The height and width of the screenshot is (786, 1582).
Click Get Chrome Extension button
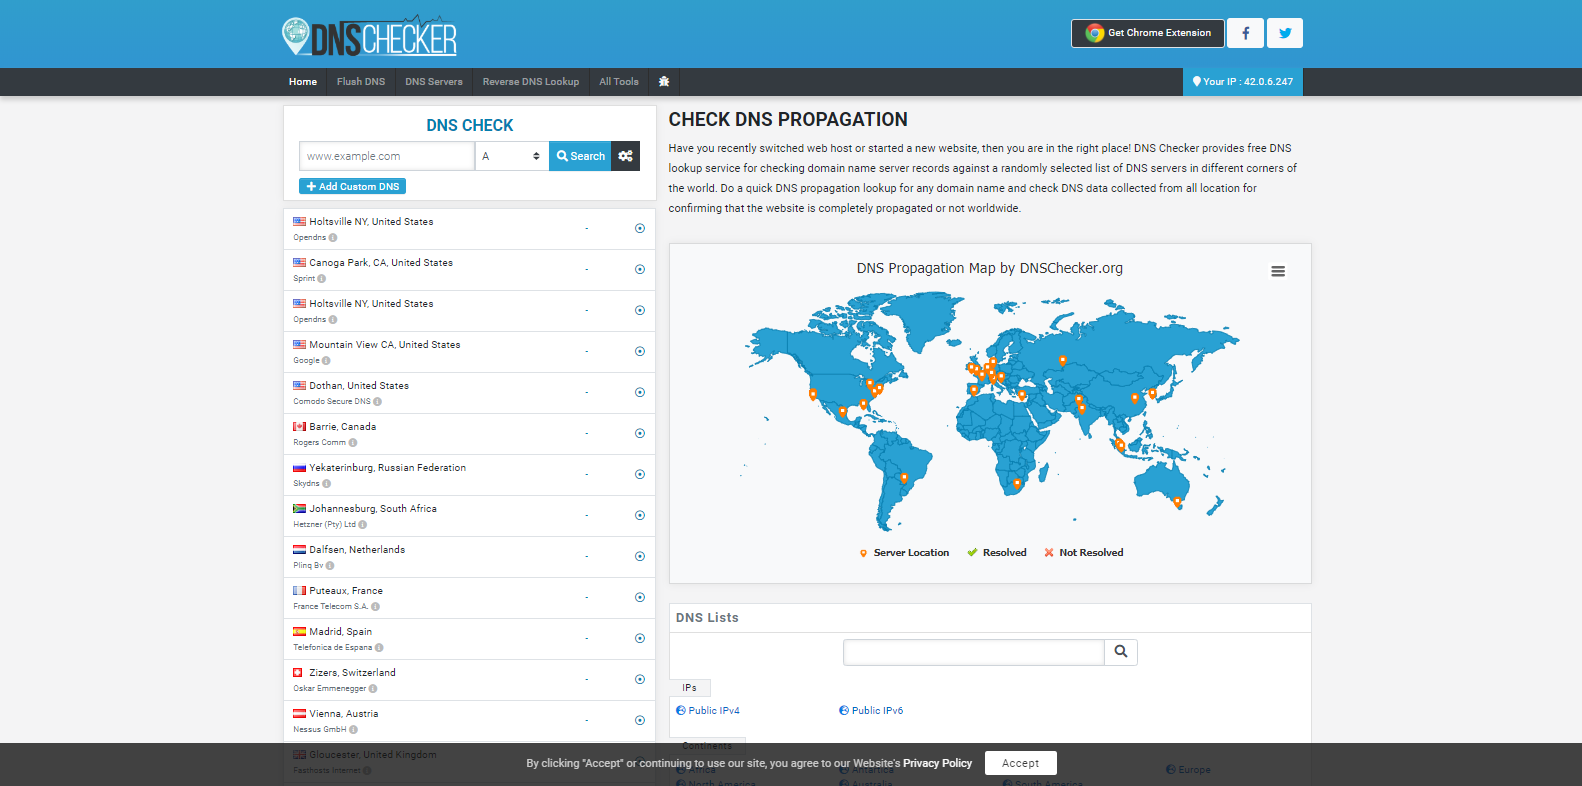1148,33
